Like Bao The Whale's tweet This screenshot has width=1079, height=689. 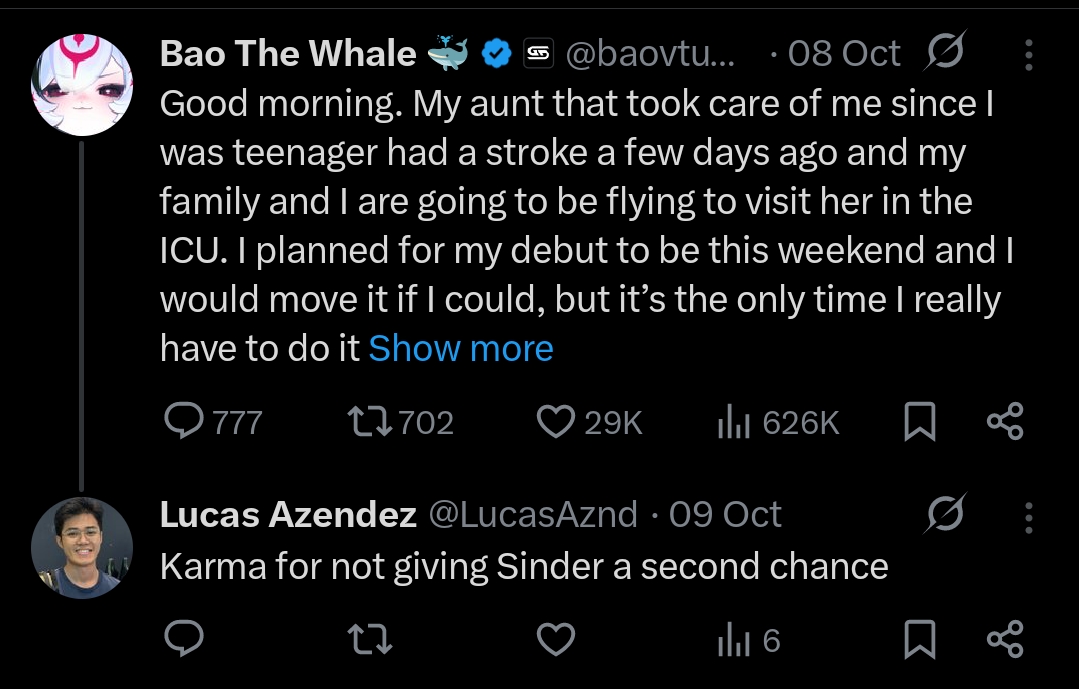556,422
